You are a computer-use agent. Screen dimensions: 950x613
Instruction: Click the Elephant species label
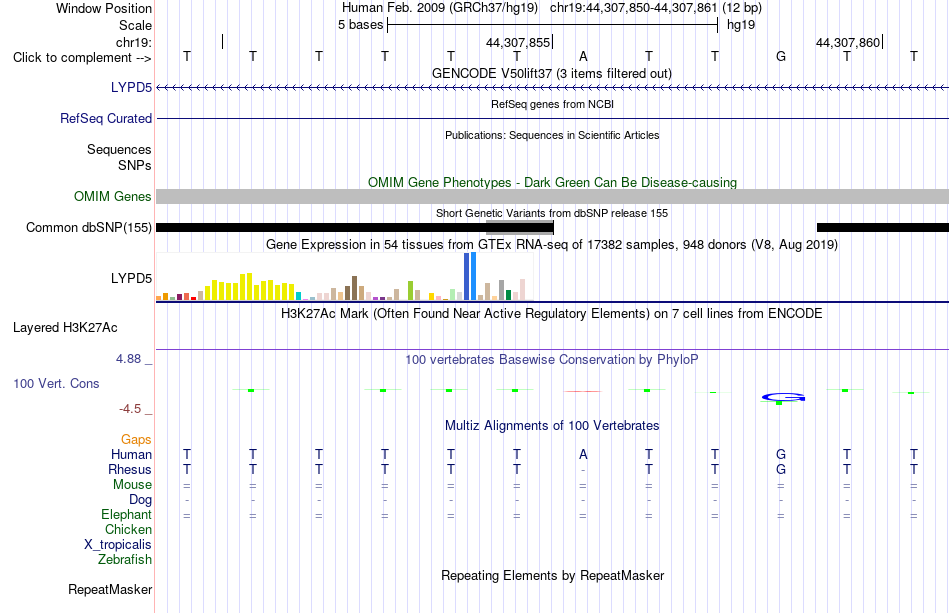pos(126,514)
